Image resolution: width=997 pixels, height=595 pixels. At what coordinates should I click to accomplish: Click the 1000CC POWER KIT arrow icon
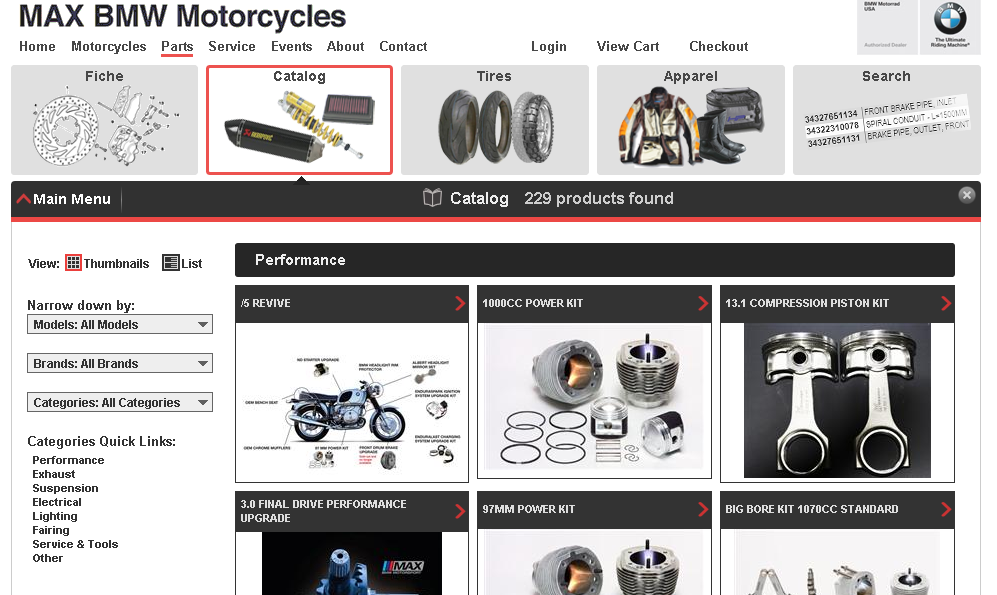click(703, 303)
